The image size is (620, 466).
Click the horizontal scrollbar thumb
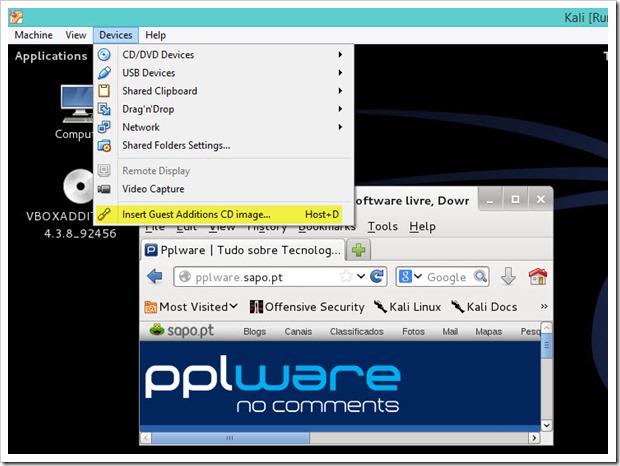point(231,438)
